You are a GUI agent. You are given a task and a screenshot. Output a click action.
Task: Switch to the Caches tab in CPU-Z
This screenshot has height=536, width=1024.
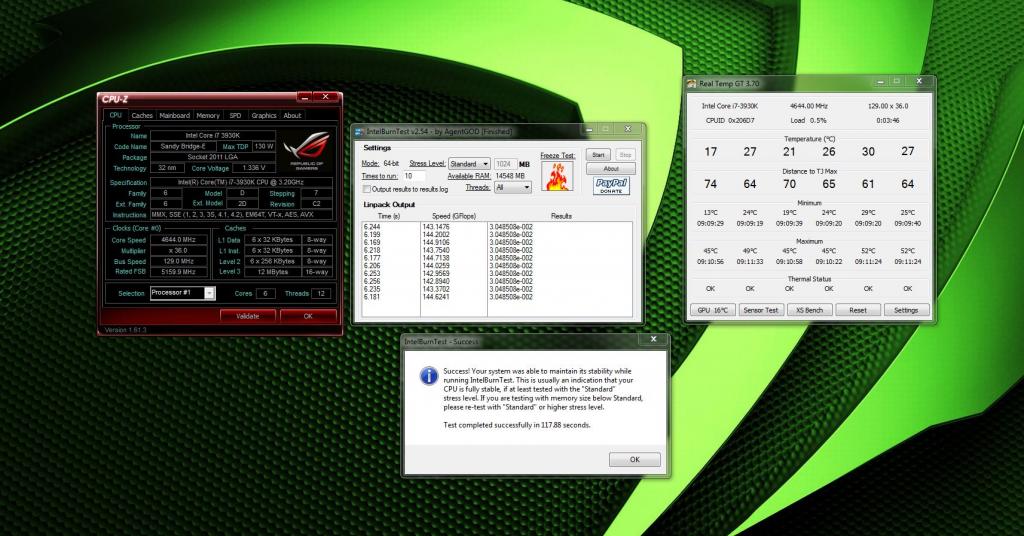(141, 116)
